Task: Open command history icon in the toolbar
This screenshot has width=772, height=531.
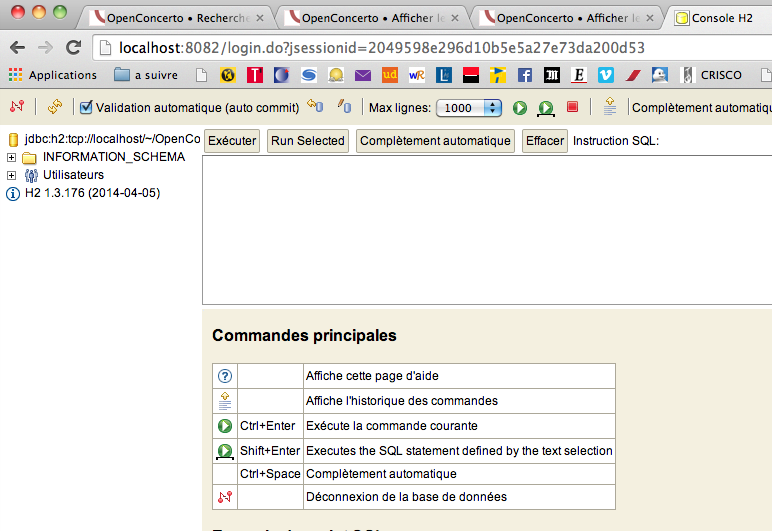Action: [609, 108]
